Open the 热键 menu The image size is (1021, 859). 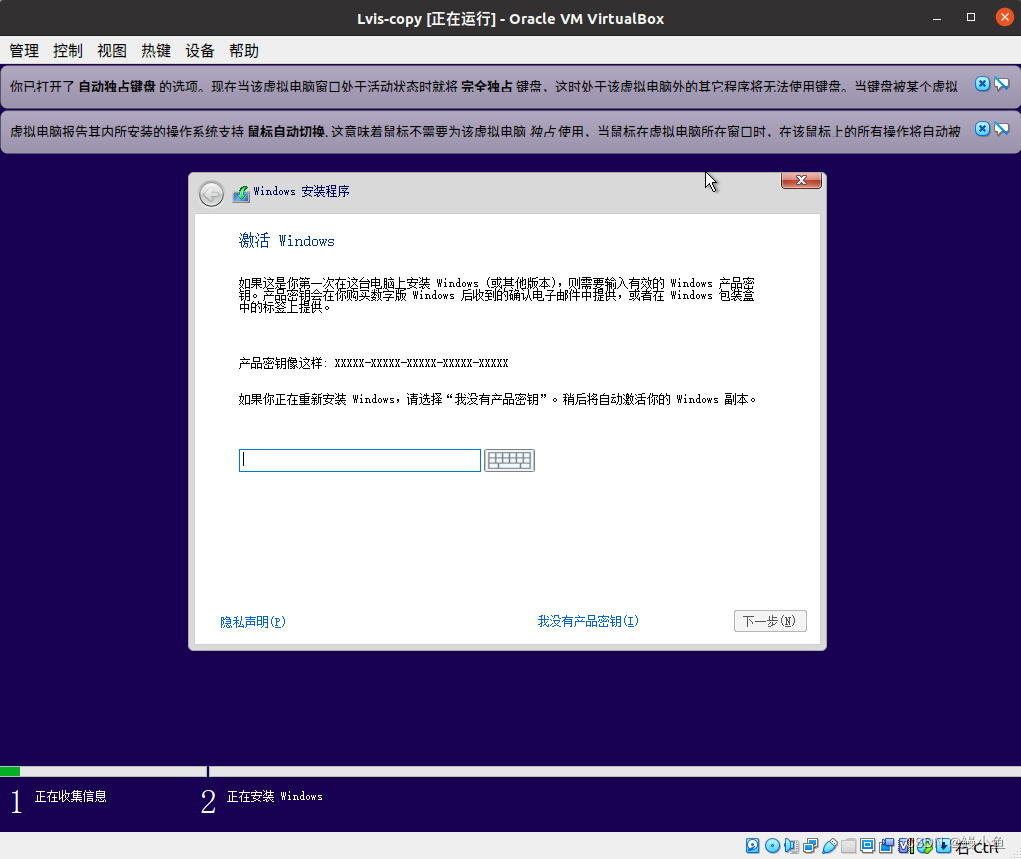pos(155,50)
